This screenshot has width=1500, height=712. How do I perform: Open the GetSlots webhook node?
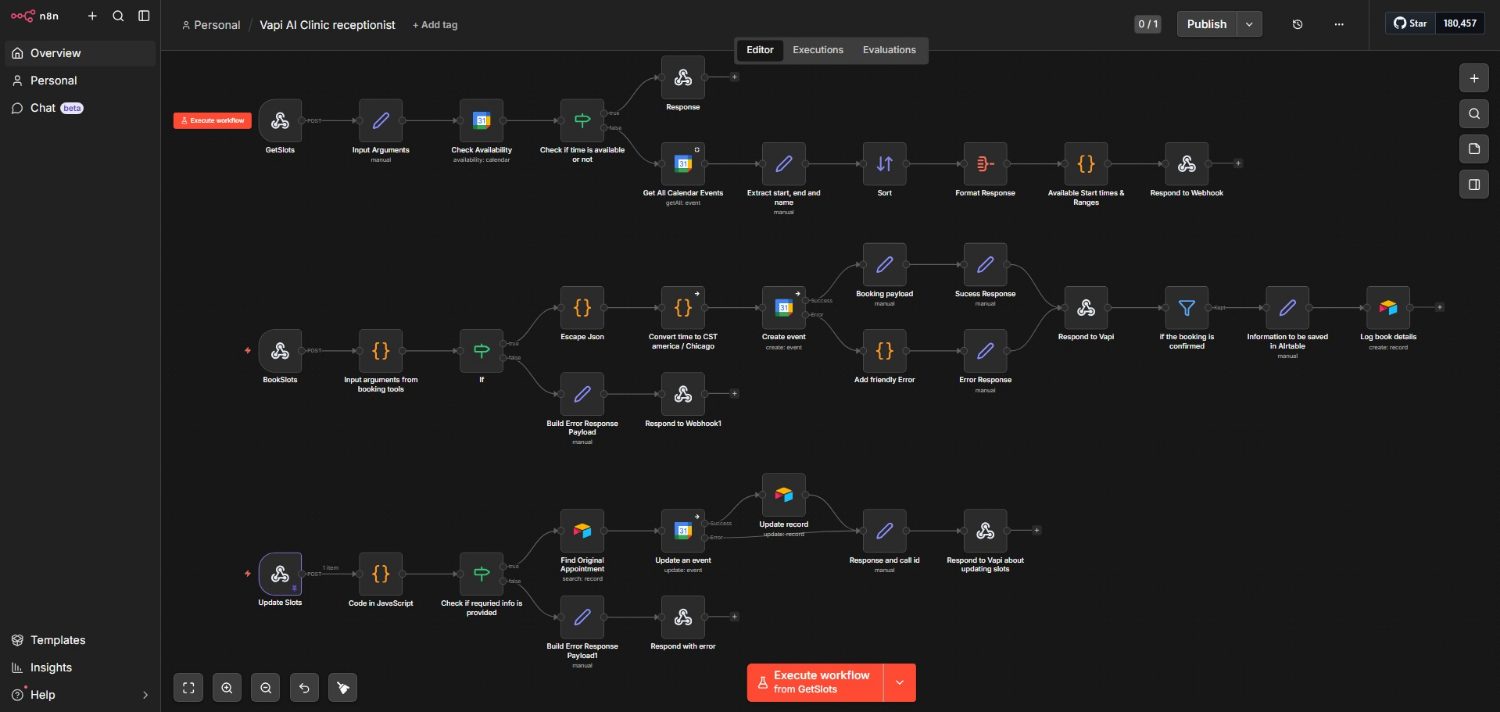click(x=280, y=121)
